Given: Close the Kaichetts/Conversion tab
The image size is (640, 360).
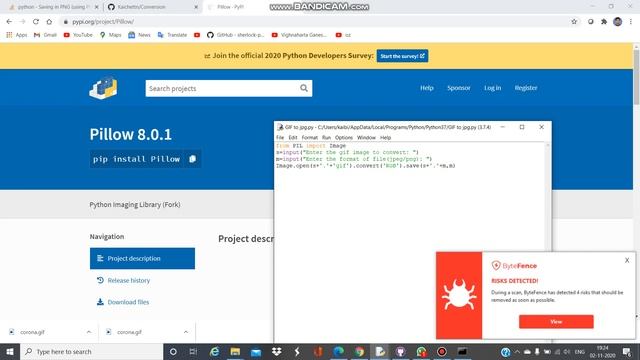Looking at the screenshot, I should pos(196,7).
